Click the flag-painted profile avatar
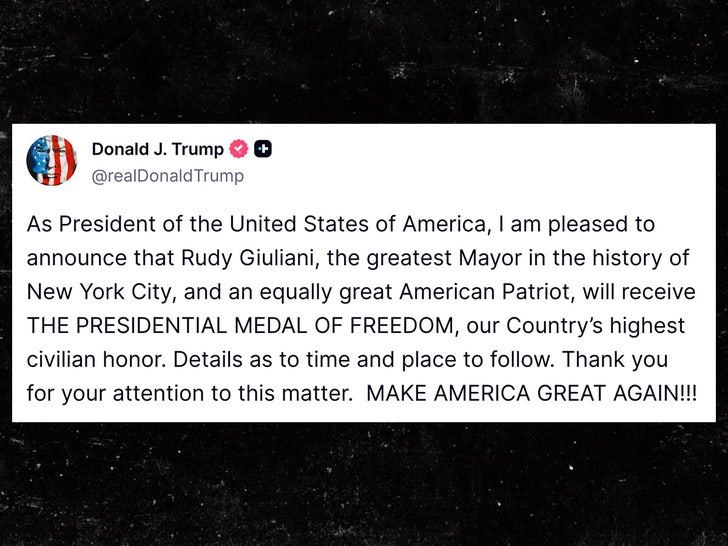728x546 pixels. [50, 160]
